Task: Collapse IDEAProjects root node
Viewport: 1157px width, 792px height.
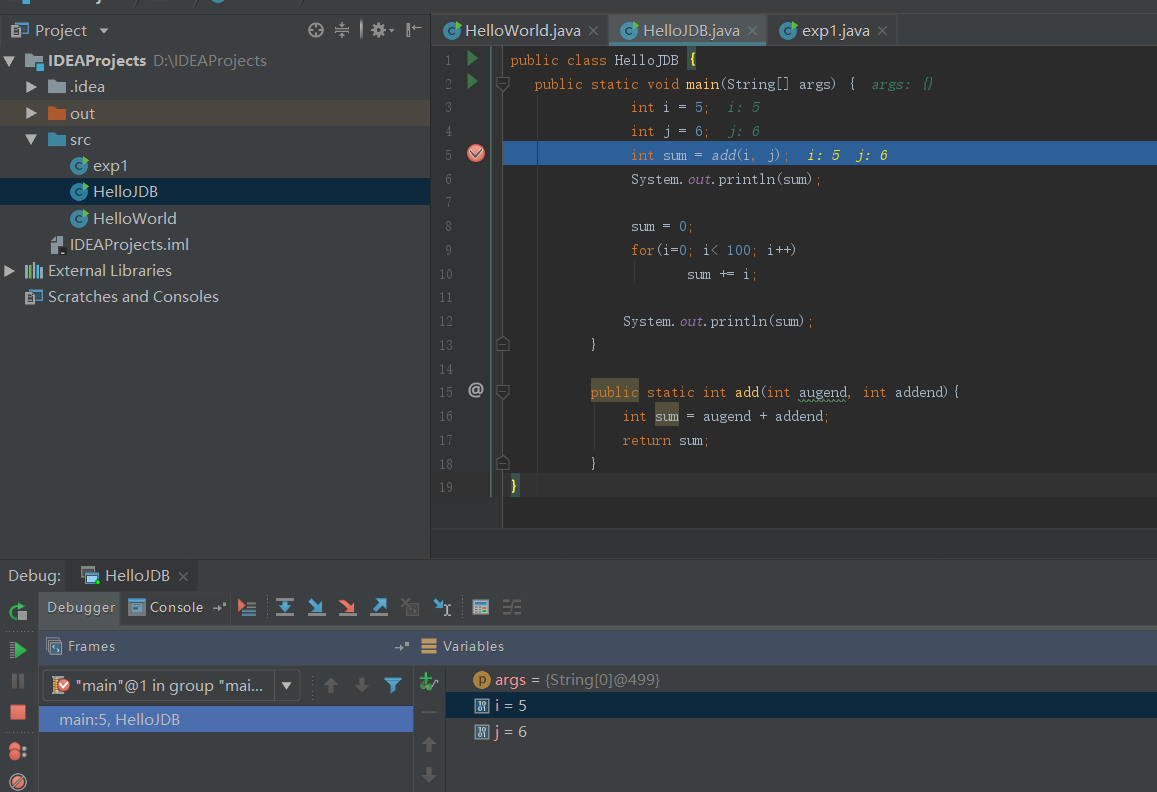Action: pos(9,61)
